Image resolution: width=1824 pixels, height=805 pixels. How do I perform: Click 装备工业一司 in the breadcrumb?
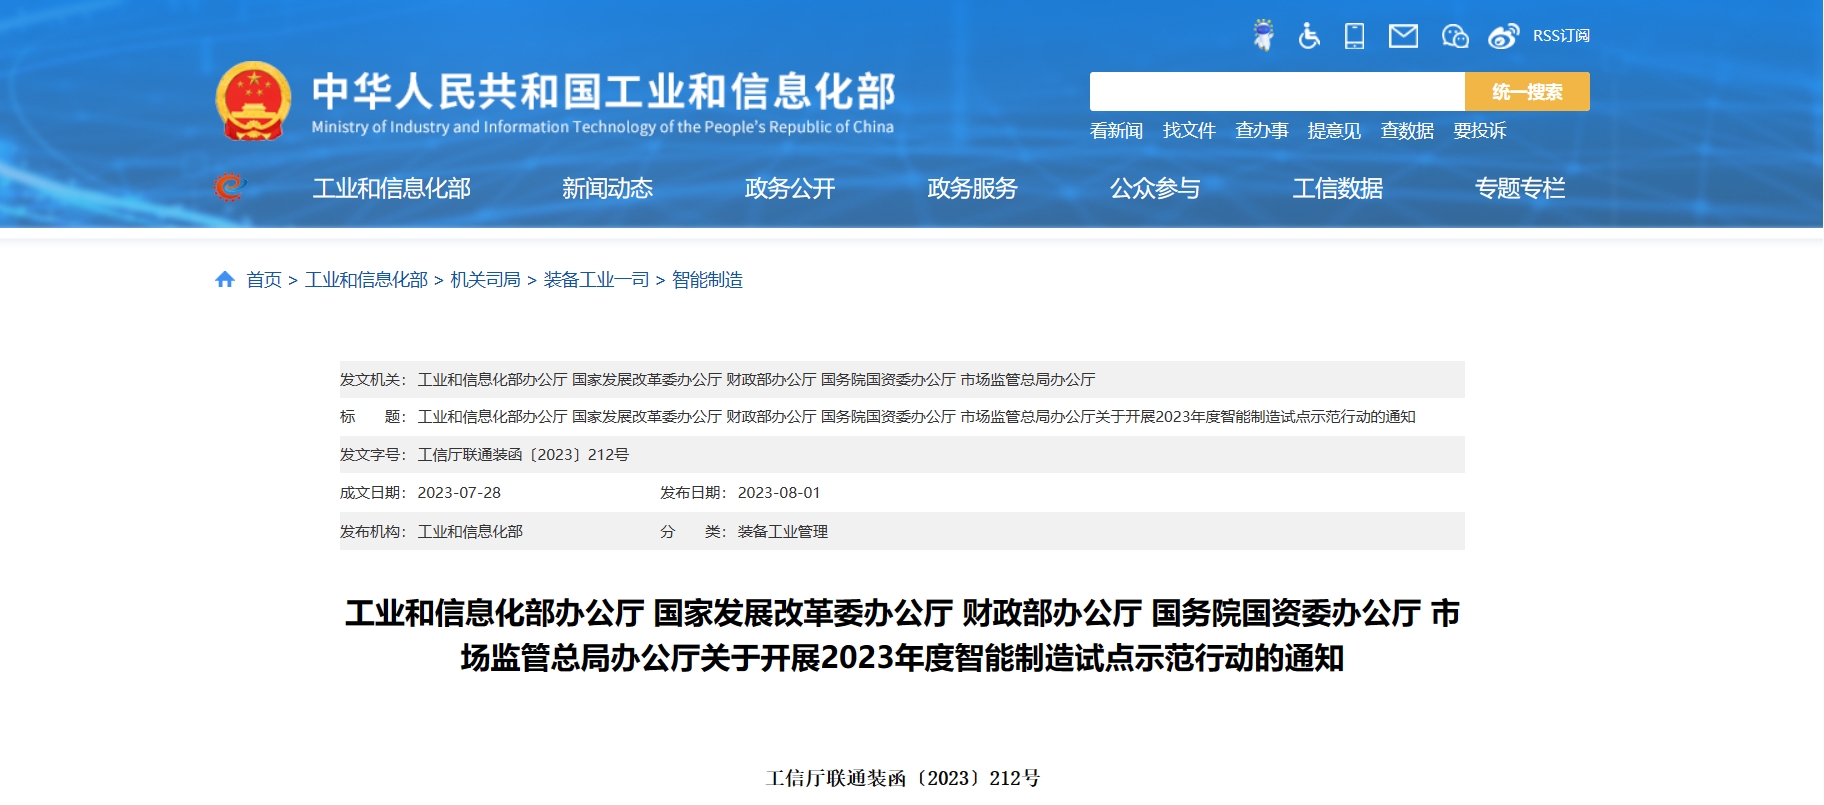(x=596, y=280)
